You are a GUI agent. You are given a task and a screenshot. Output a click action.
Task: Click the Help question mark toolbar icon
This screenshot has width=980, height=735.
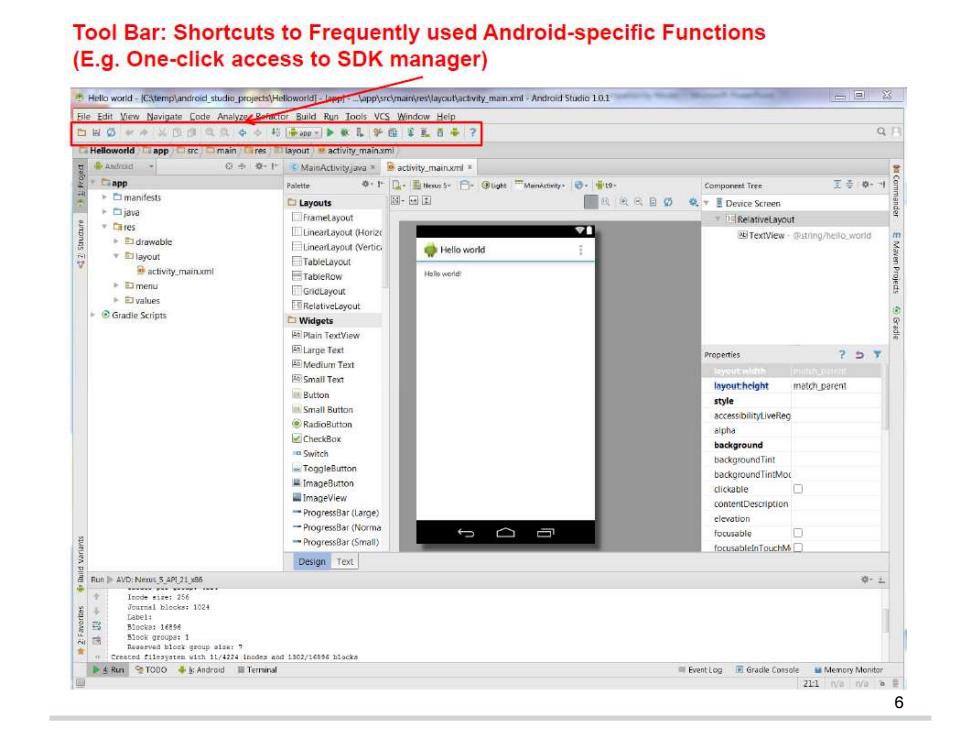[473, 132]
